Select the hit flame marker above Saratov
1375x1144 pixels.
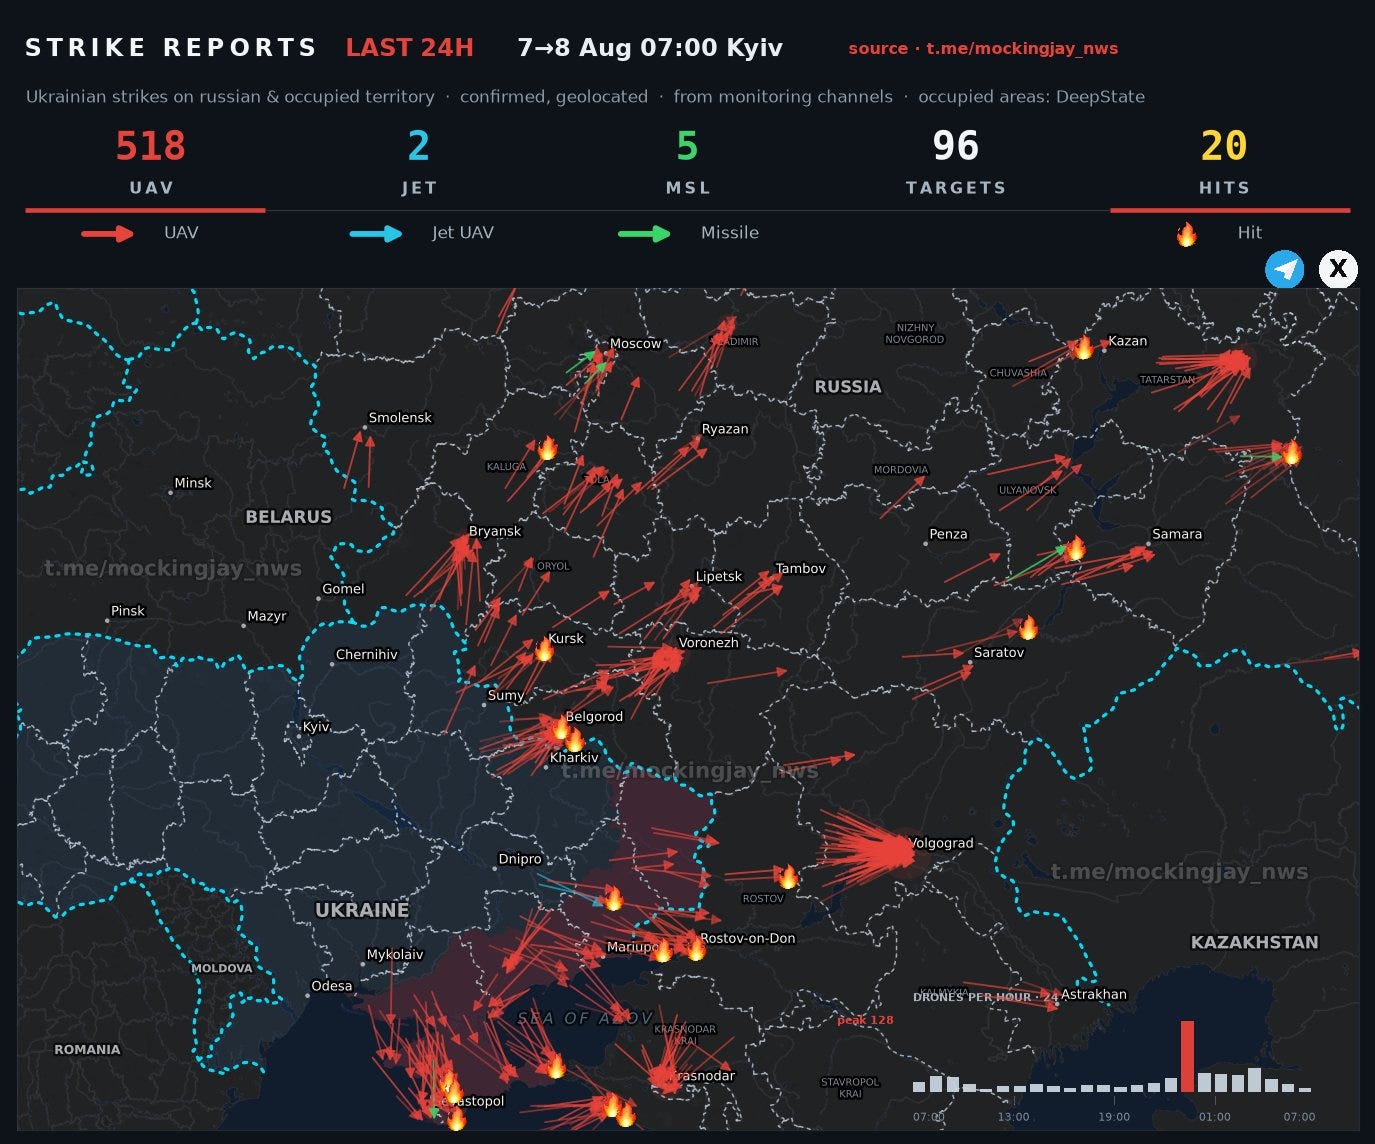pos(1027,628)
